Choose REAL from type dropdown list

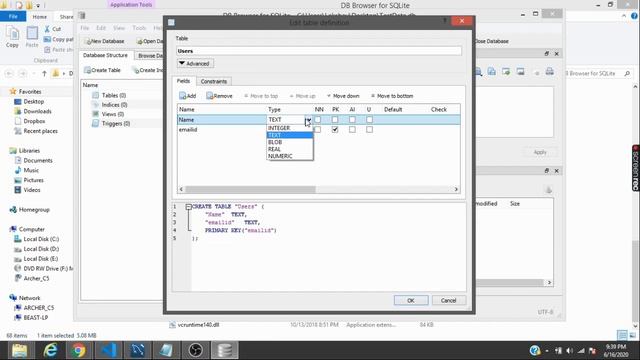pyautogui.click(x=290, y=149)
